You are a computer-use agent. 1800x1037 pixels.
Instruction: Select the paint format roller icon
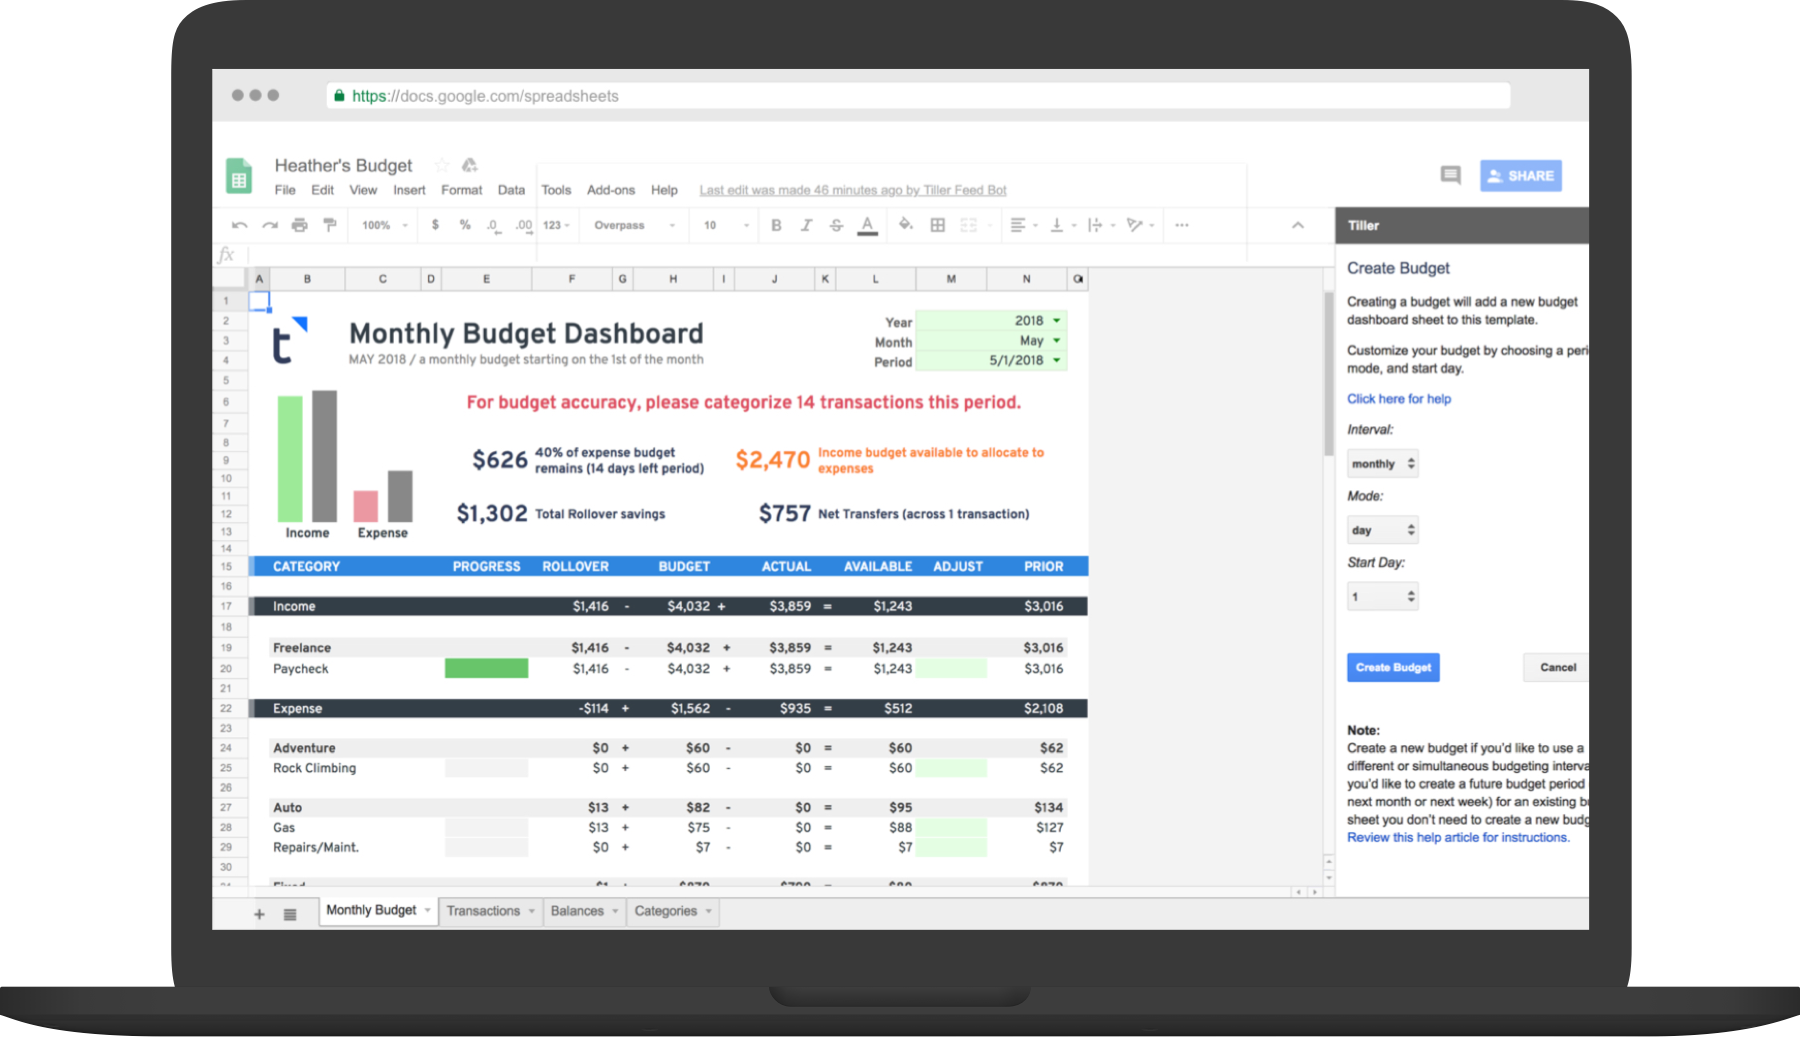(x=329, y=225)
